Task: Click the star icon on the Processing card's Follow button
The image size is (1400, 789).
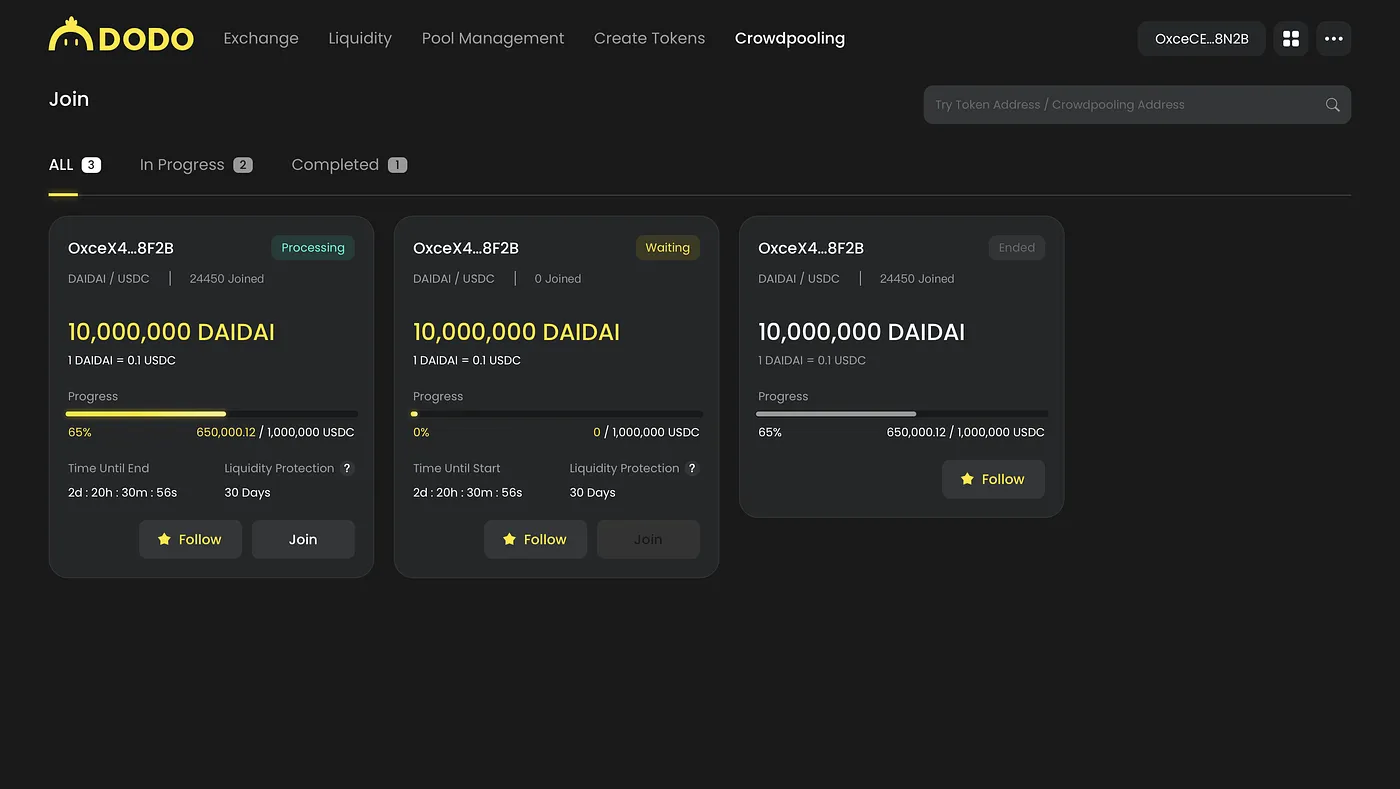Action: click(164, 539)
